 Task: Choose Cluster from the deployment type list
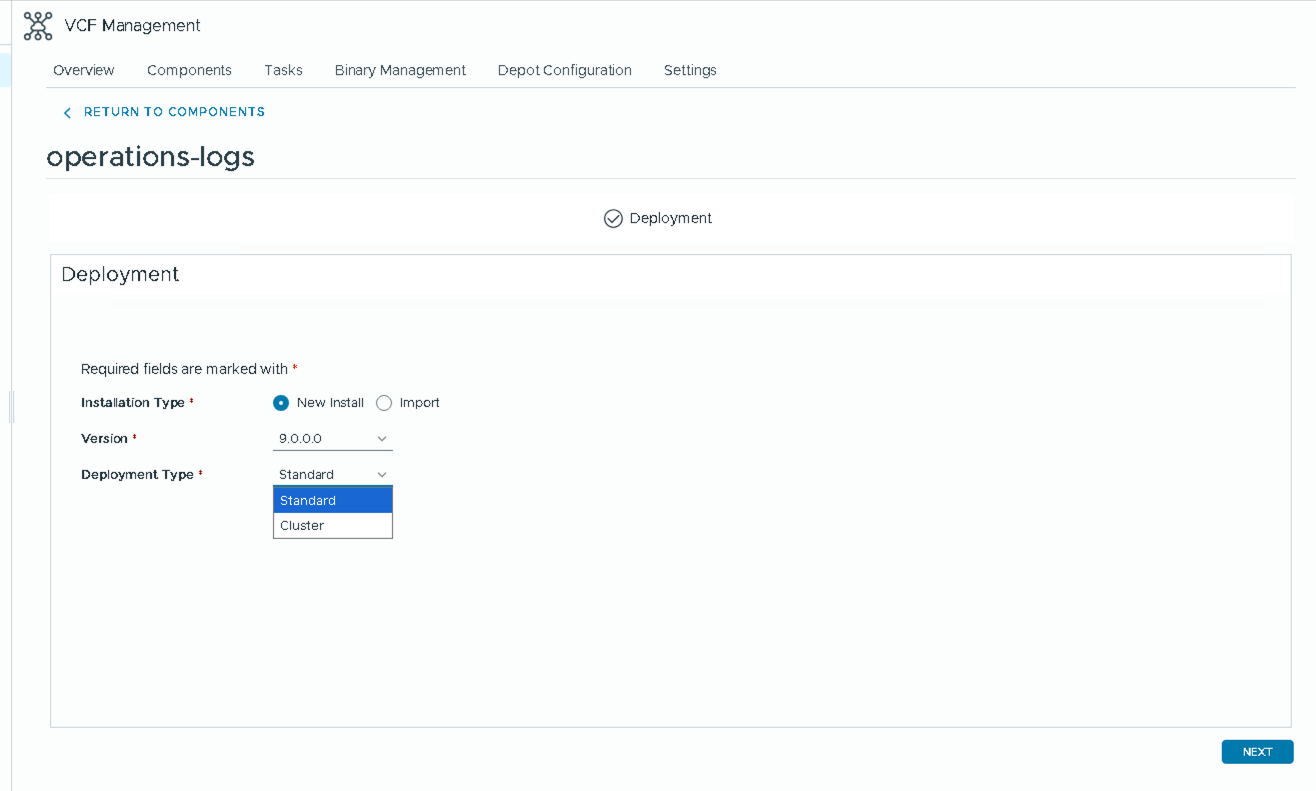coord(332,526)
